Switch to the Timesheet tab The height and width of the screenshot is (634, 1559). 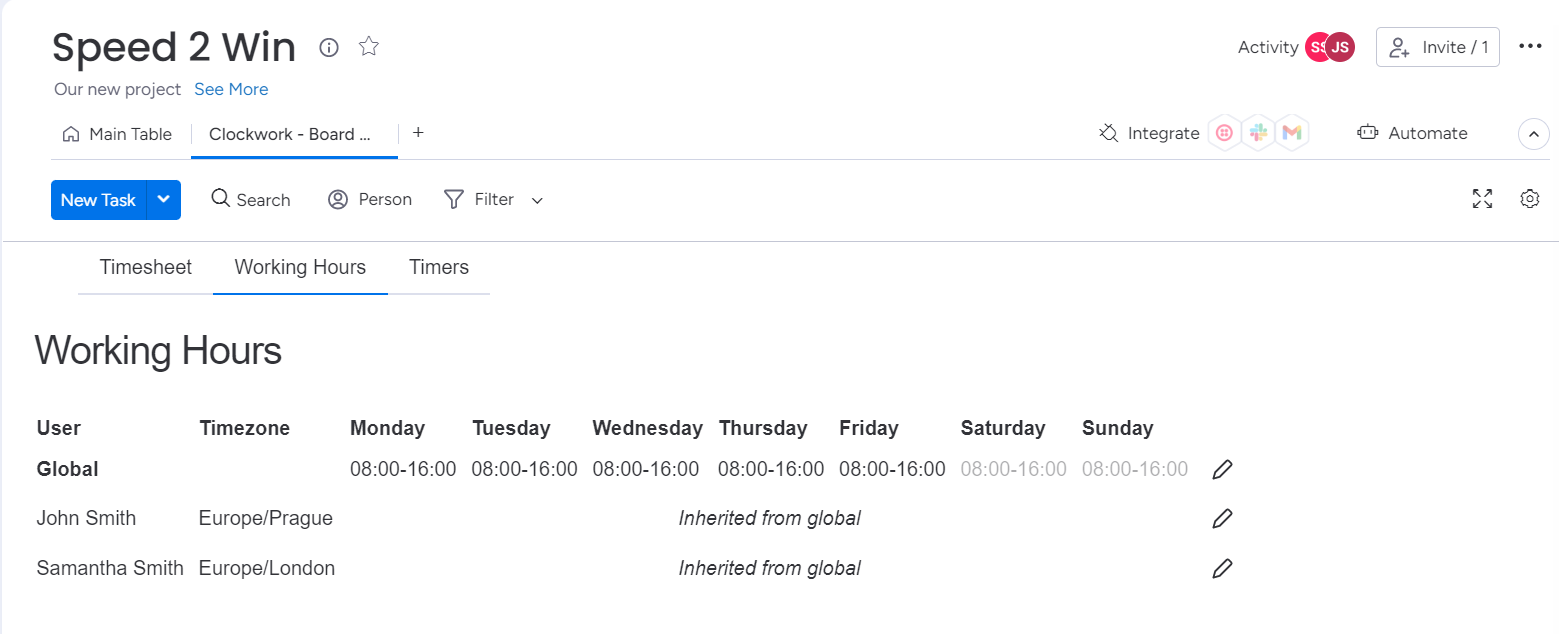146,267
